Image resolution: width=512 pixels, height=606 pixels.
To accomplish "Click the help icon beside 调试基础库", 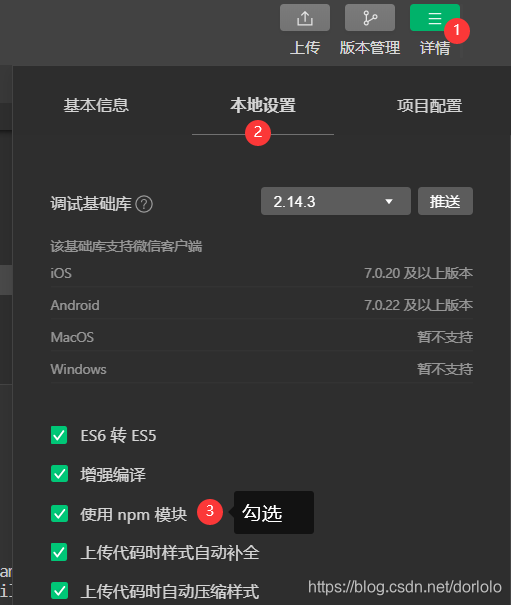I will 144,204.
